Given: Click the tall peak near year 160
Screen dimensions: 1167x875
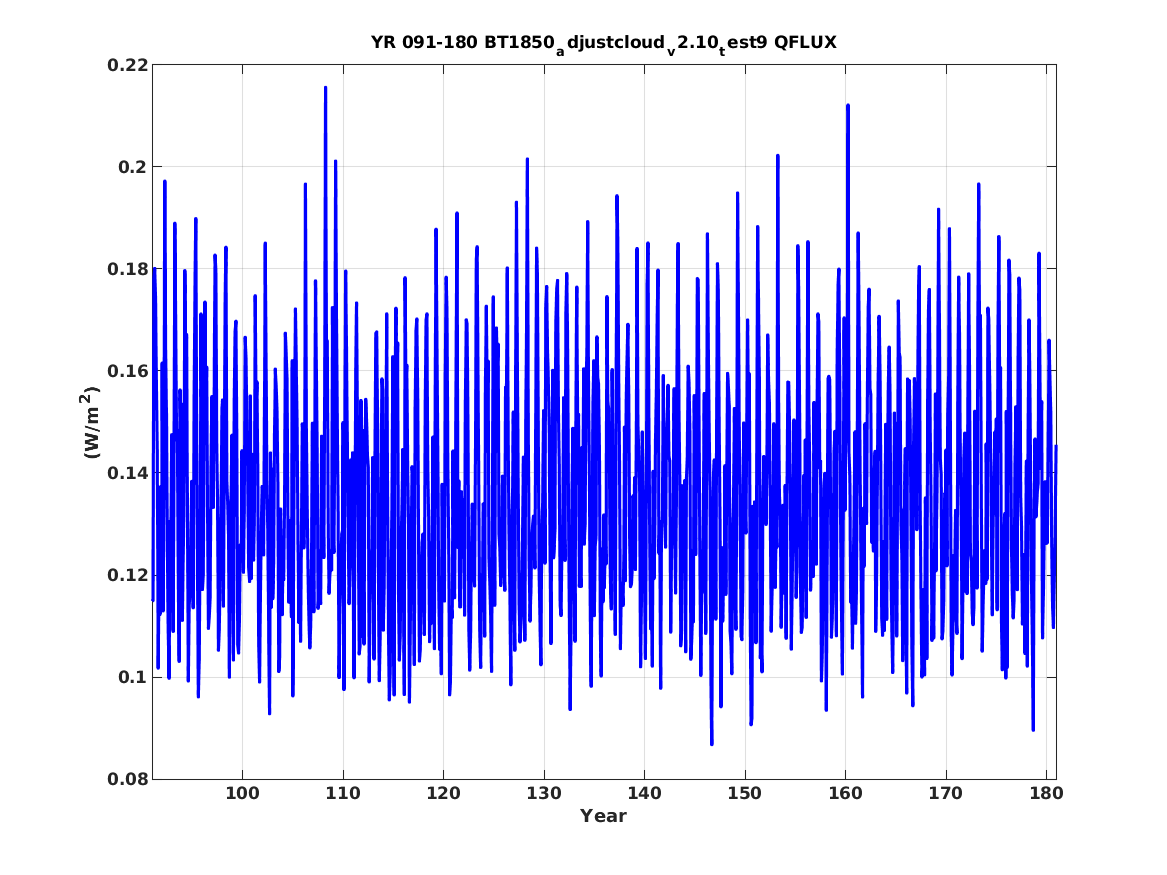Looking at the screenshot, I should [848, 106].
